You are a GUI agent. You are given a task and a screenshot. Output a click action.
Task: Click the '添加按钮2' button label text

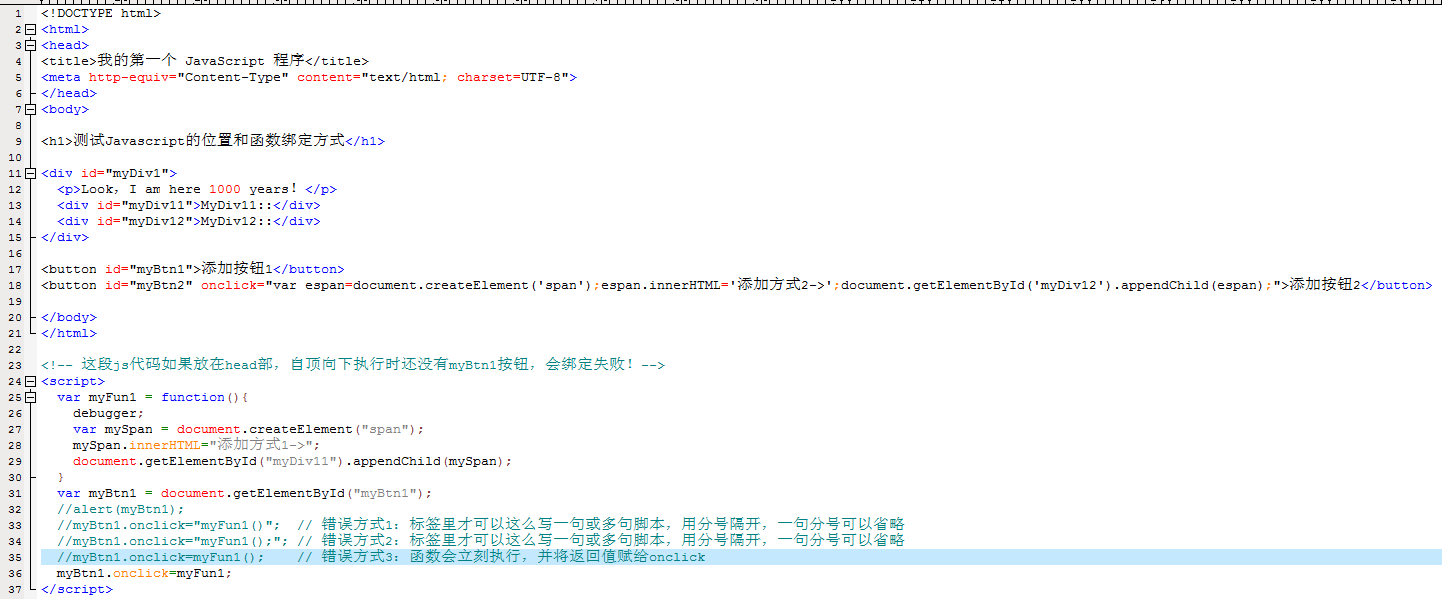1325,286
